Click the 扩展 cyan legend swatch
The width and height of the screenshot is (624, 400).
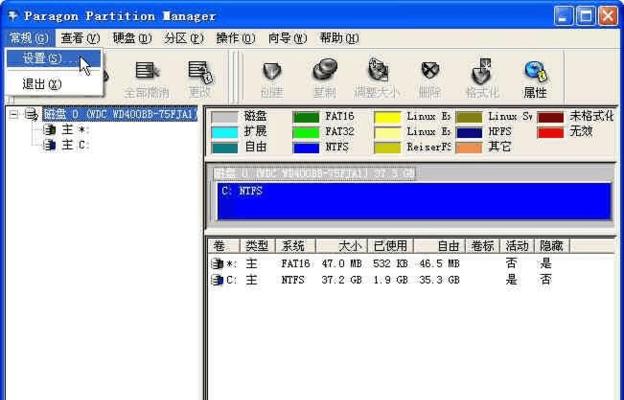click(x=225, y=132)
